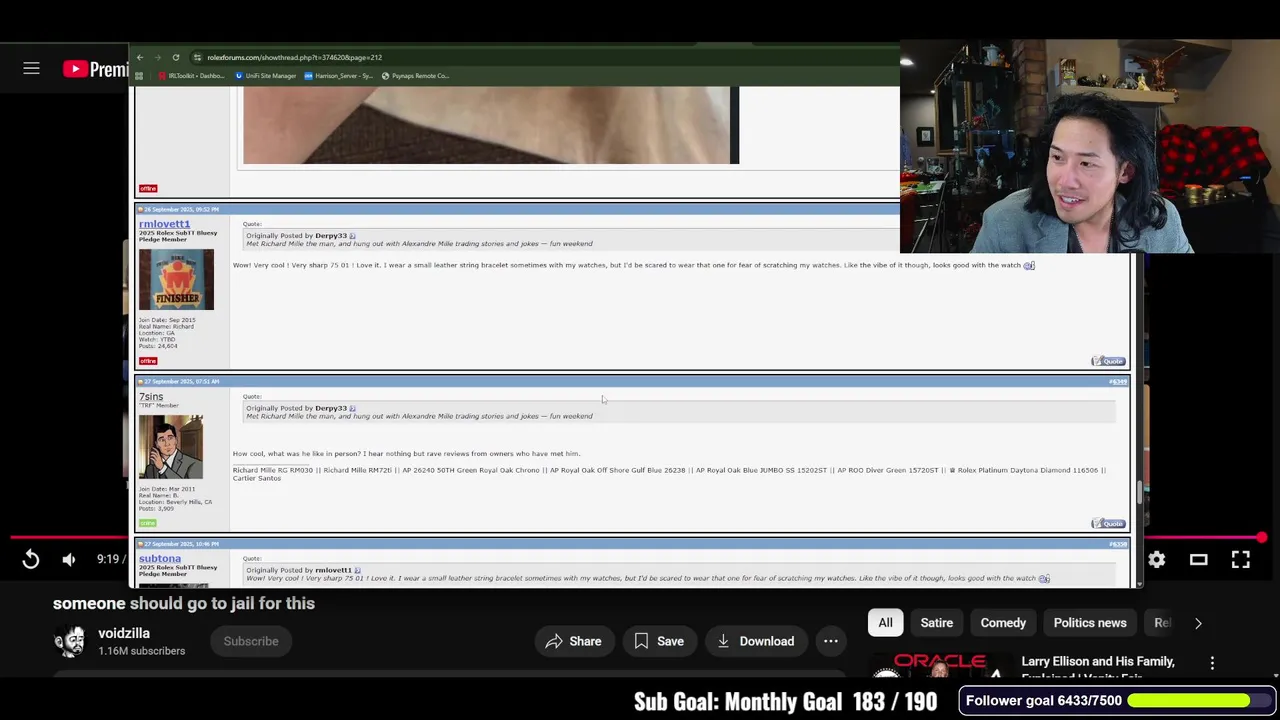Image resolution: width=1280 pixels, height=720 pixels.
Task: Click the 9:19 video time display
Action: [108, 559]
